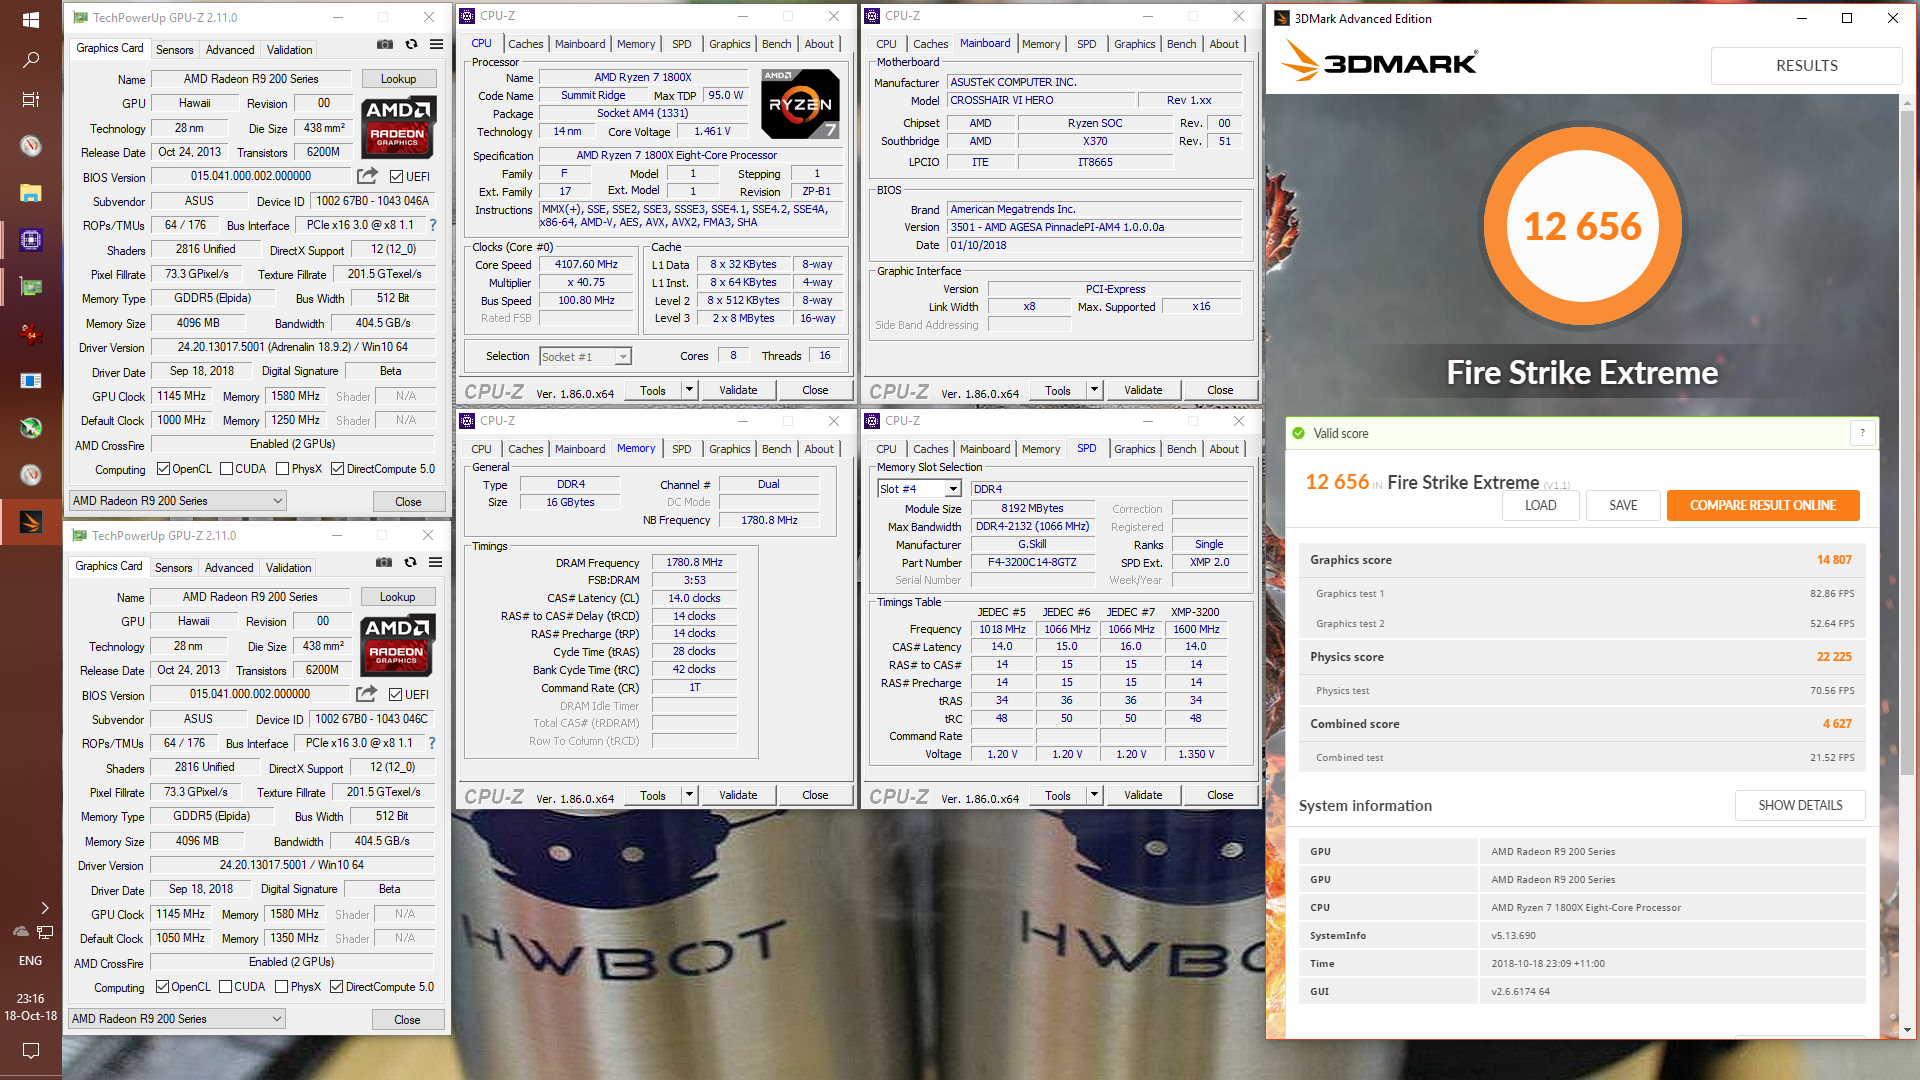Click camera icon in lower GPU-Z window
This screenshot has width=1920, height=1080.
tap(384, 562)
